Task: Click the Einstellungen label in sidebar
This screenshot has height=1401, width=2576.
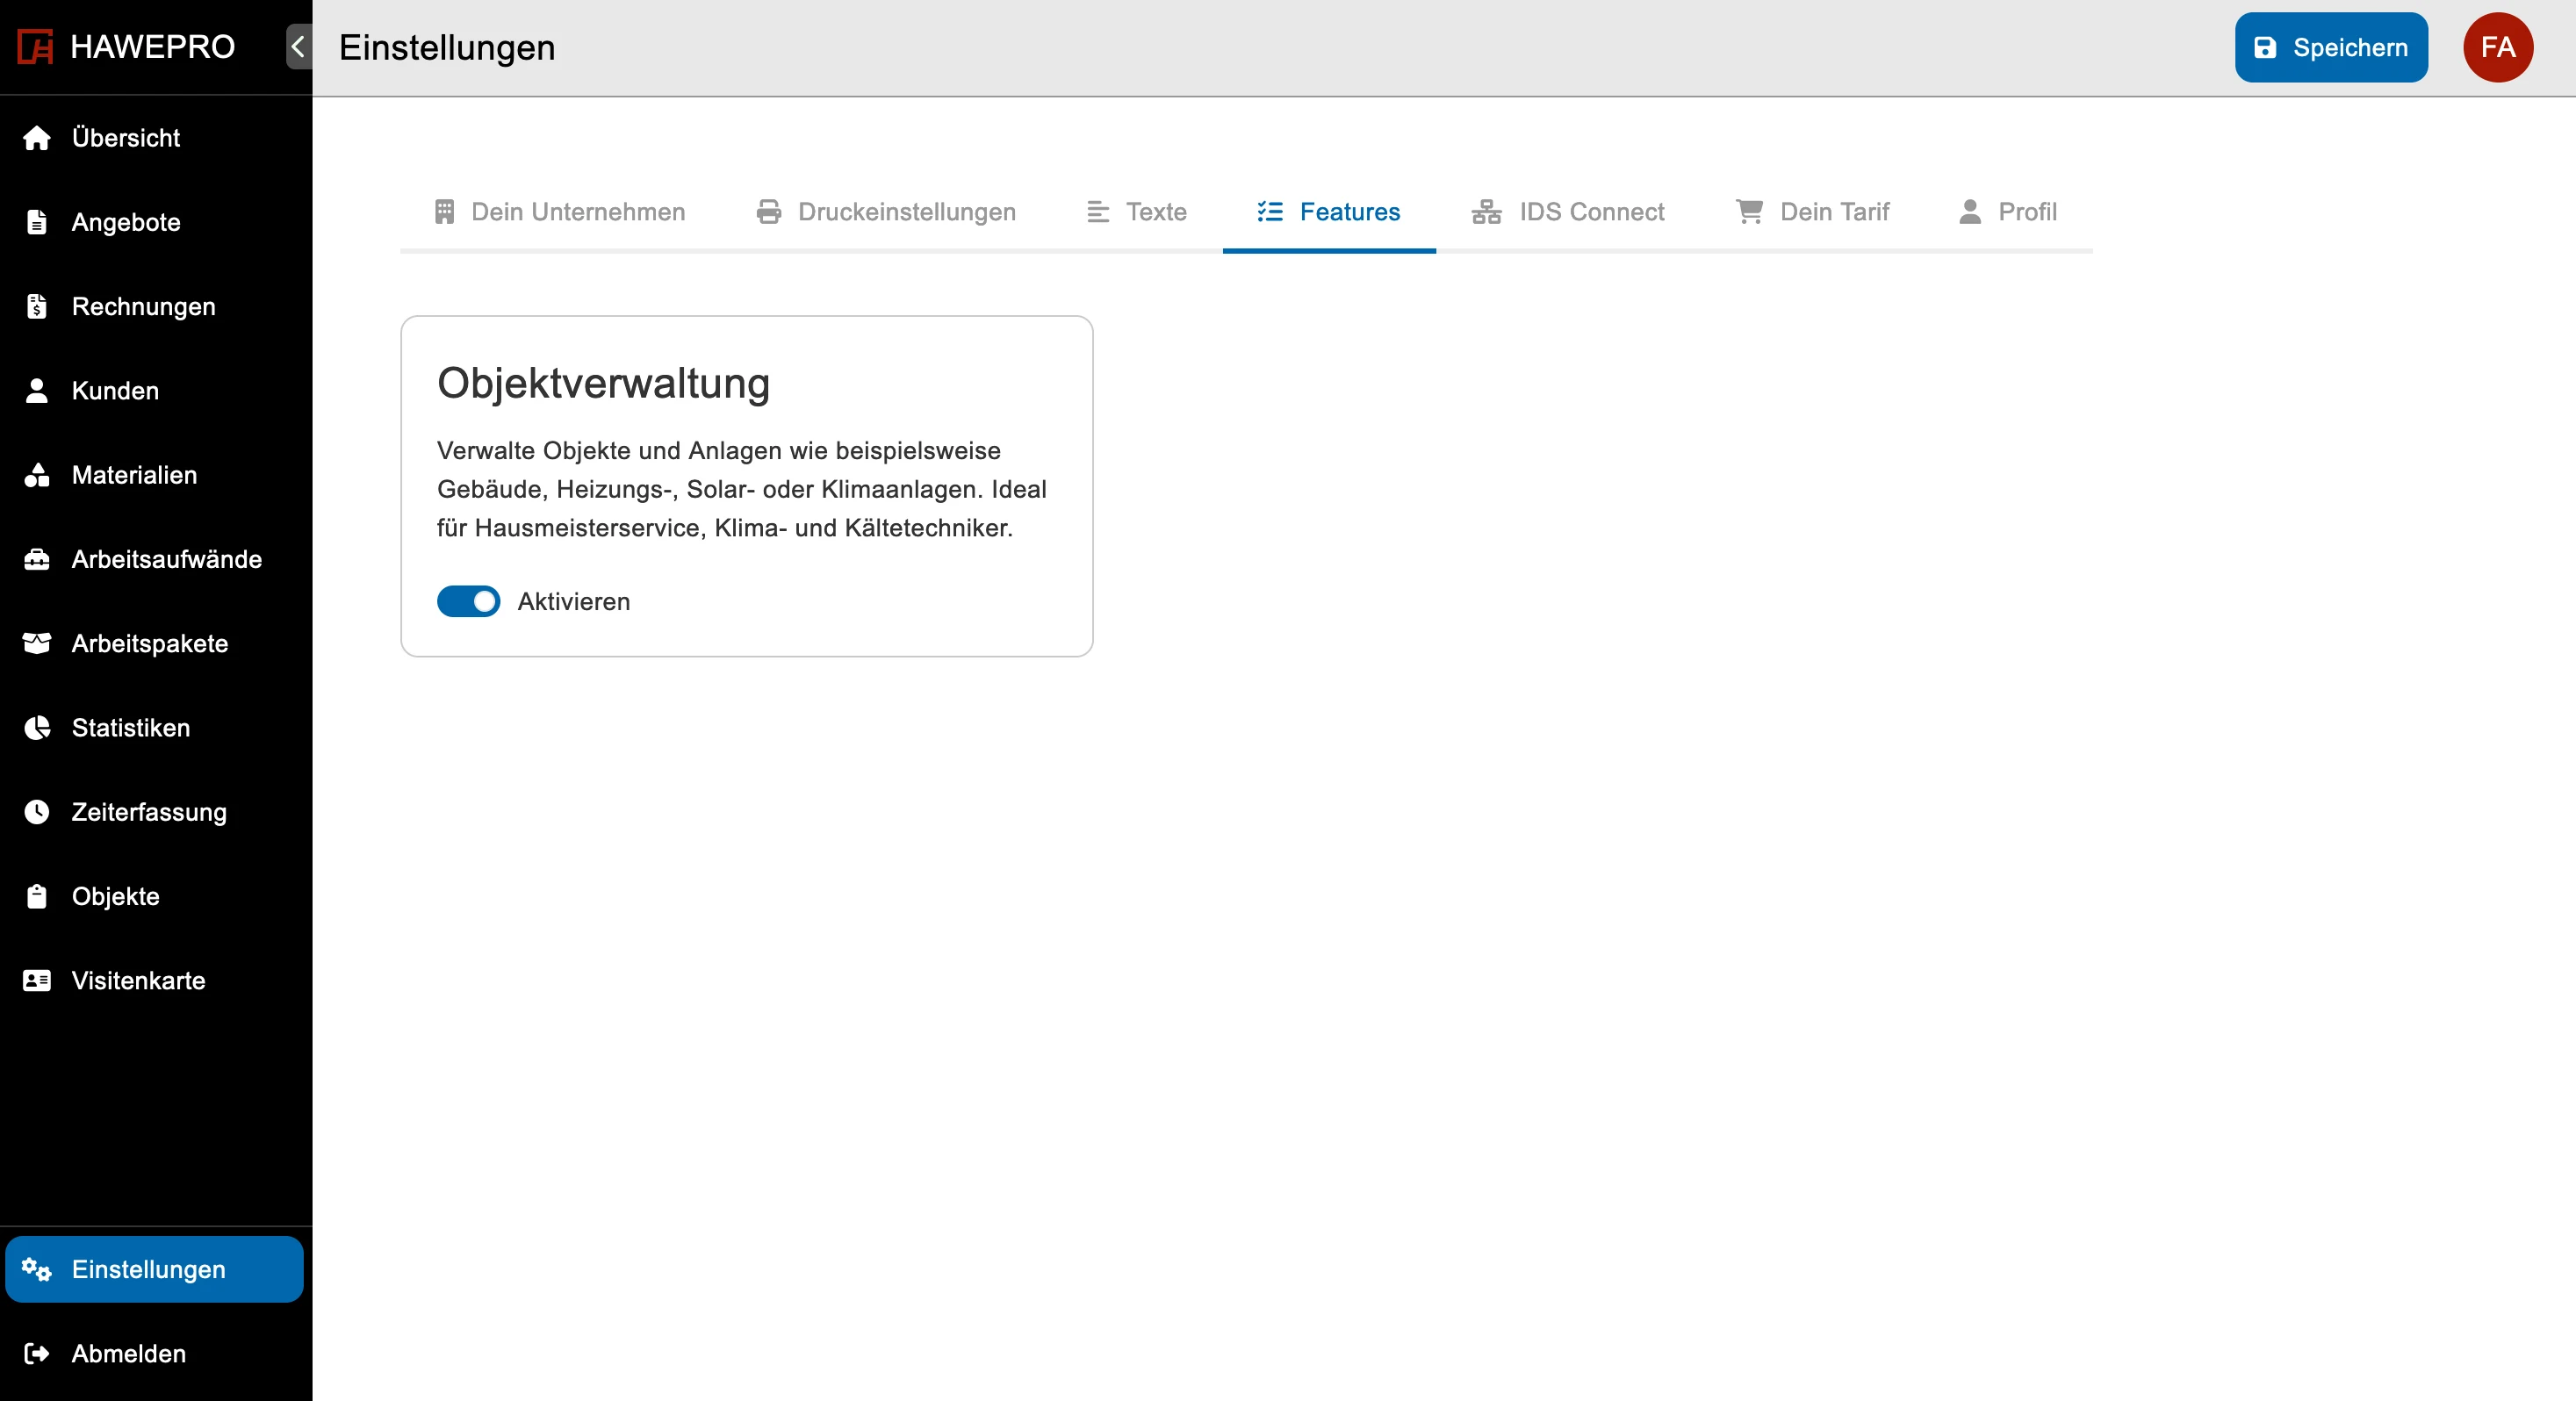Action: coord(149,1270)
